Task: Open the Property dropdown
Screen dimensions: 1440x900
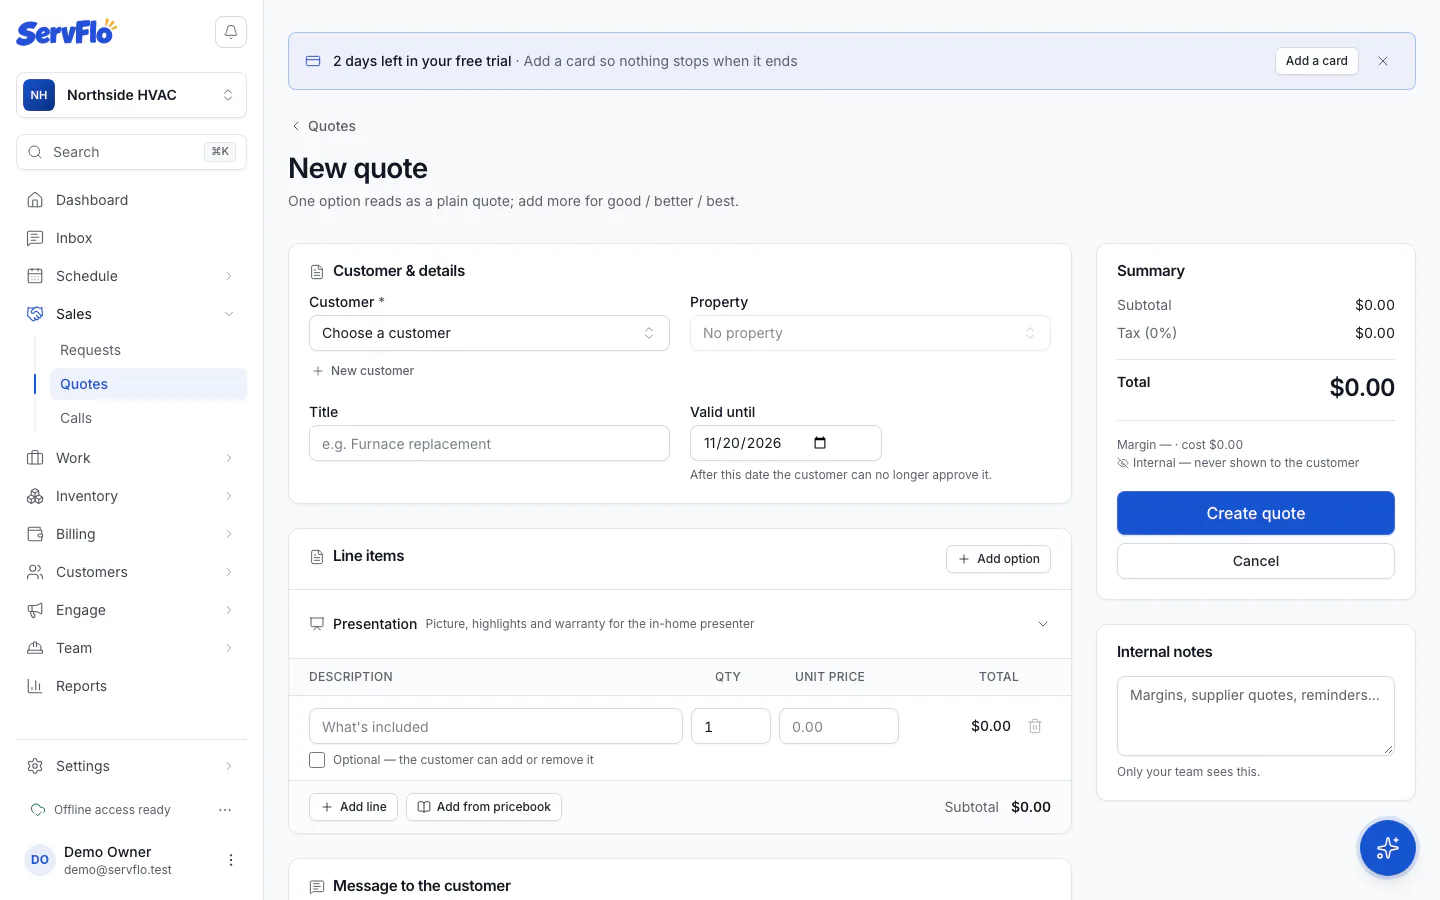Action: coord(870,333)
